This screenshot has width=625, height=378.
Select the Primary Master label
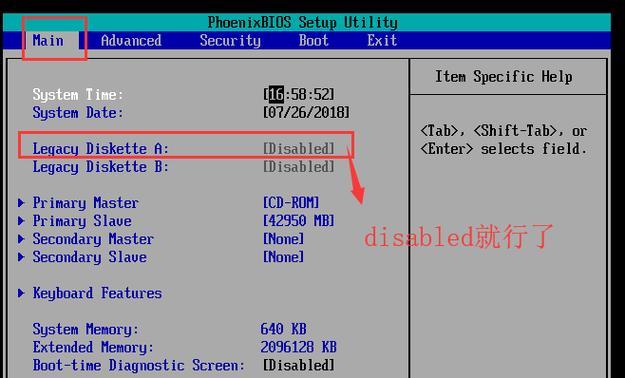(85, 203)
